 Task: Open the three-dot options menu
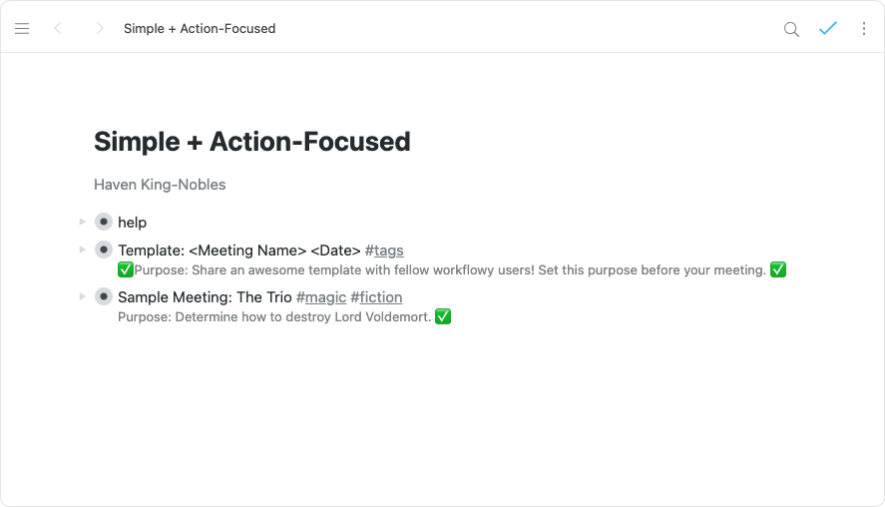tap(864, 29)
